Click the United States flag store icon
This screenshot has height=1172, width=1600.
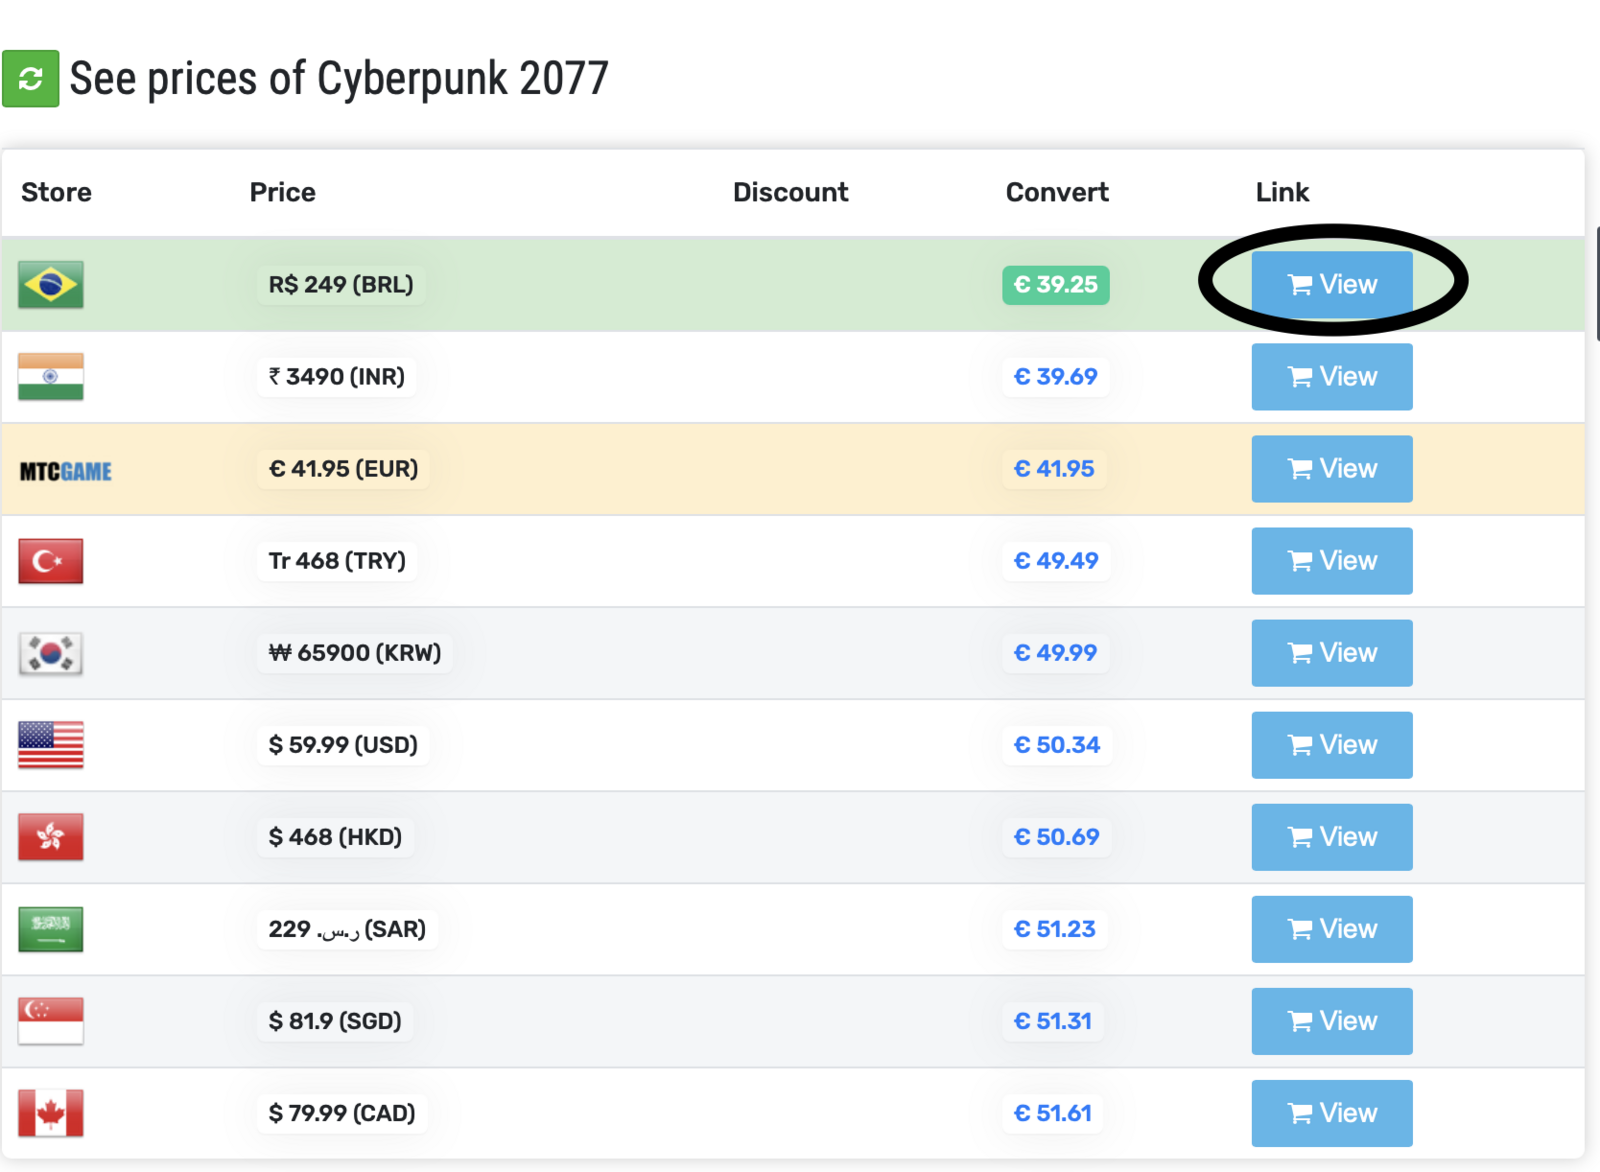51,745
